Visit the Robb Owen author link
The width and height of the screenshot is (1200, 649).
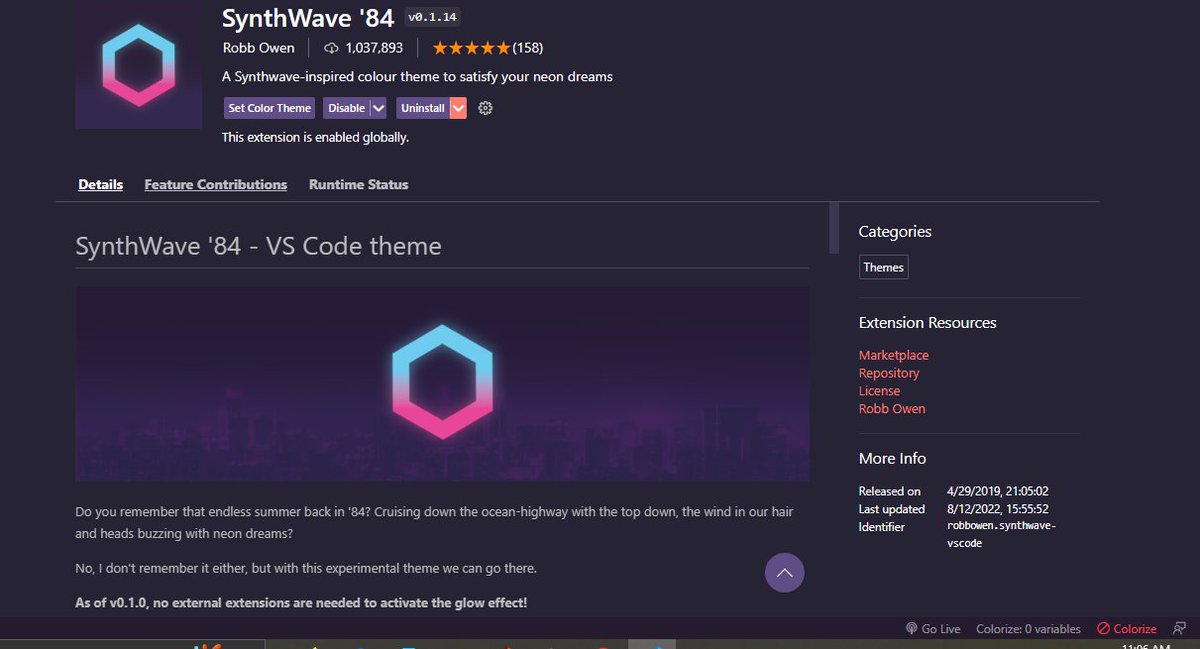click(892, 408)
